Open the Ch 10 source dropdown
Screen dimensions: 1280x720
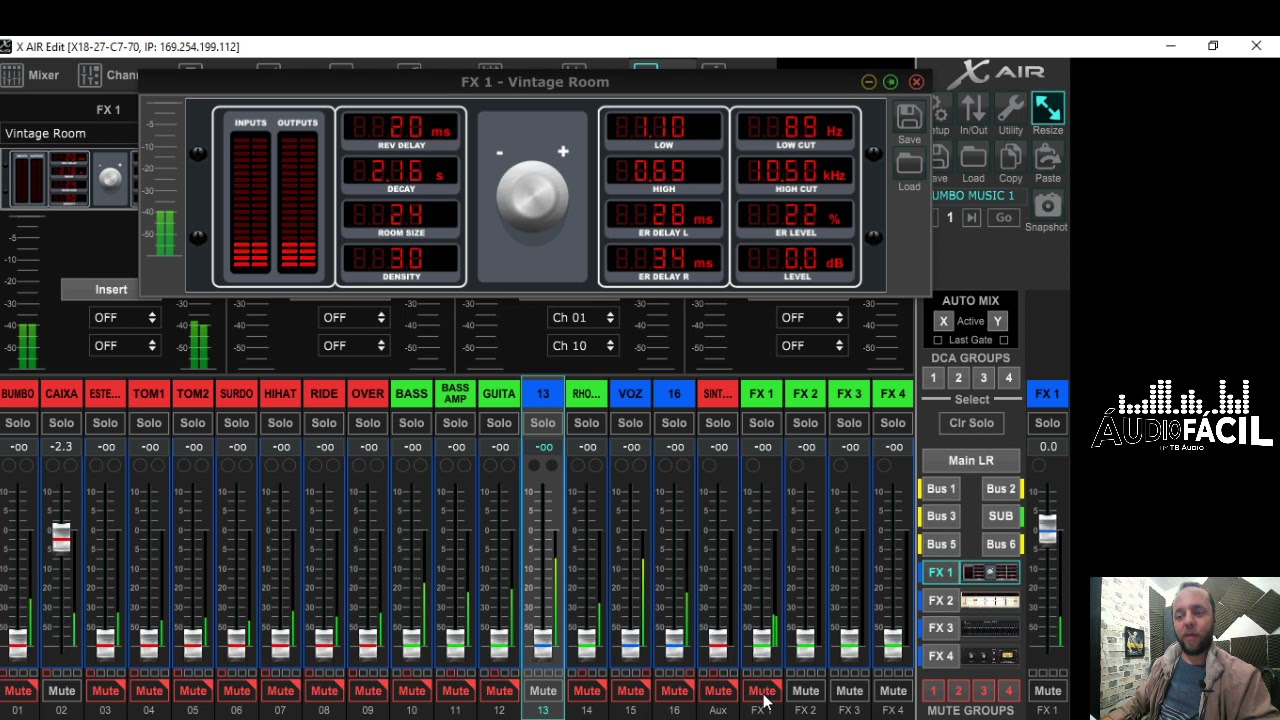(x=582, y=345)
